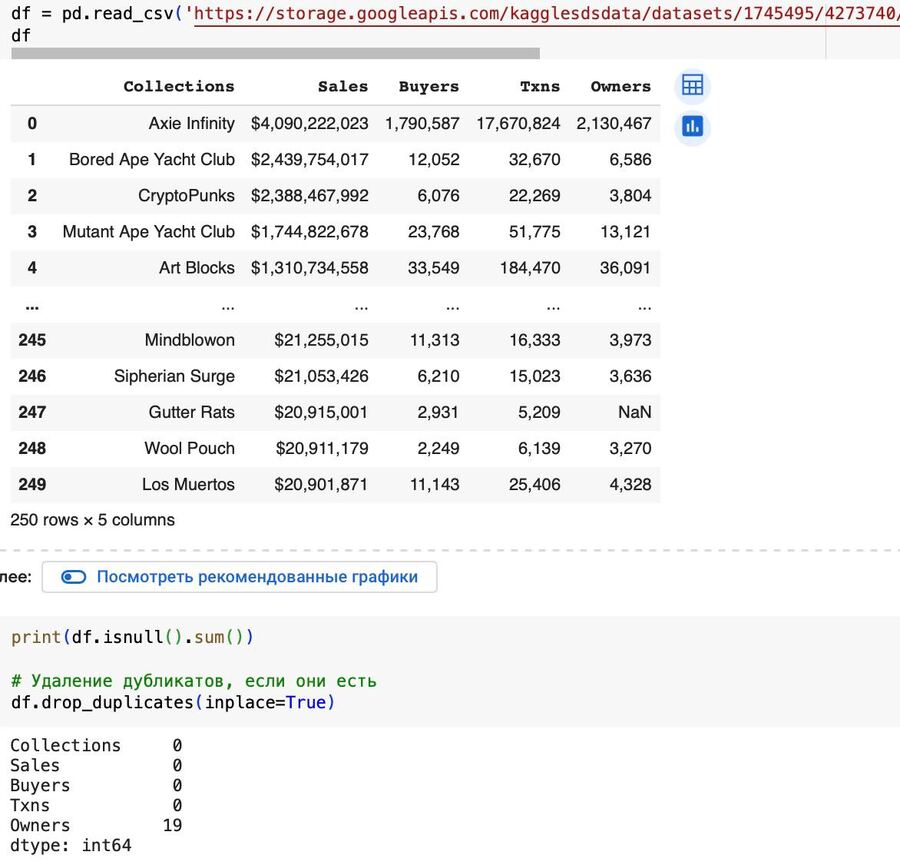Click the suggest charts icon beside table
The width and height of the screenshot is (900, 865).
tap(692, 126)
